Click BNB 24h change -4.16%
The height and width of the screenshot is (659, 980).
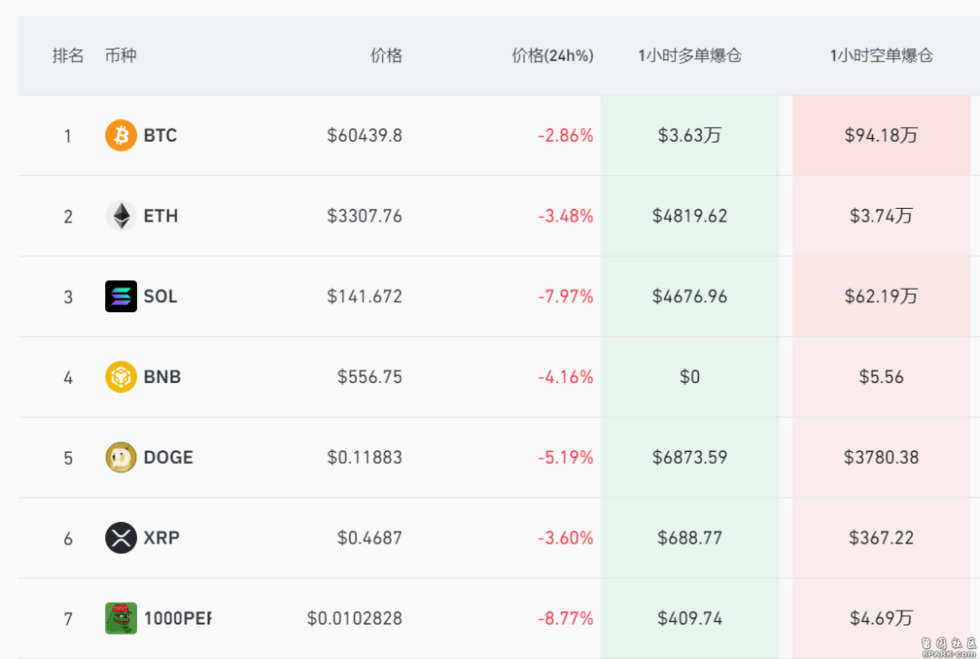click(565, 377)
